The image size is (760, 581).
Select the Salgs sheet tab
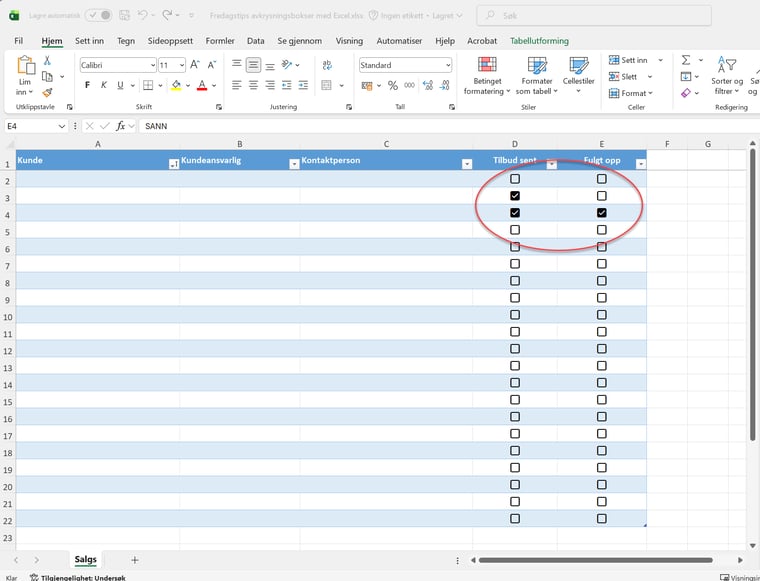[x=85, y=559]
